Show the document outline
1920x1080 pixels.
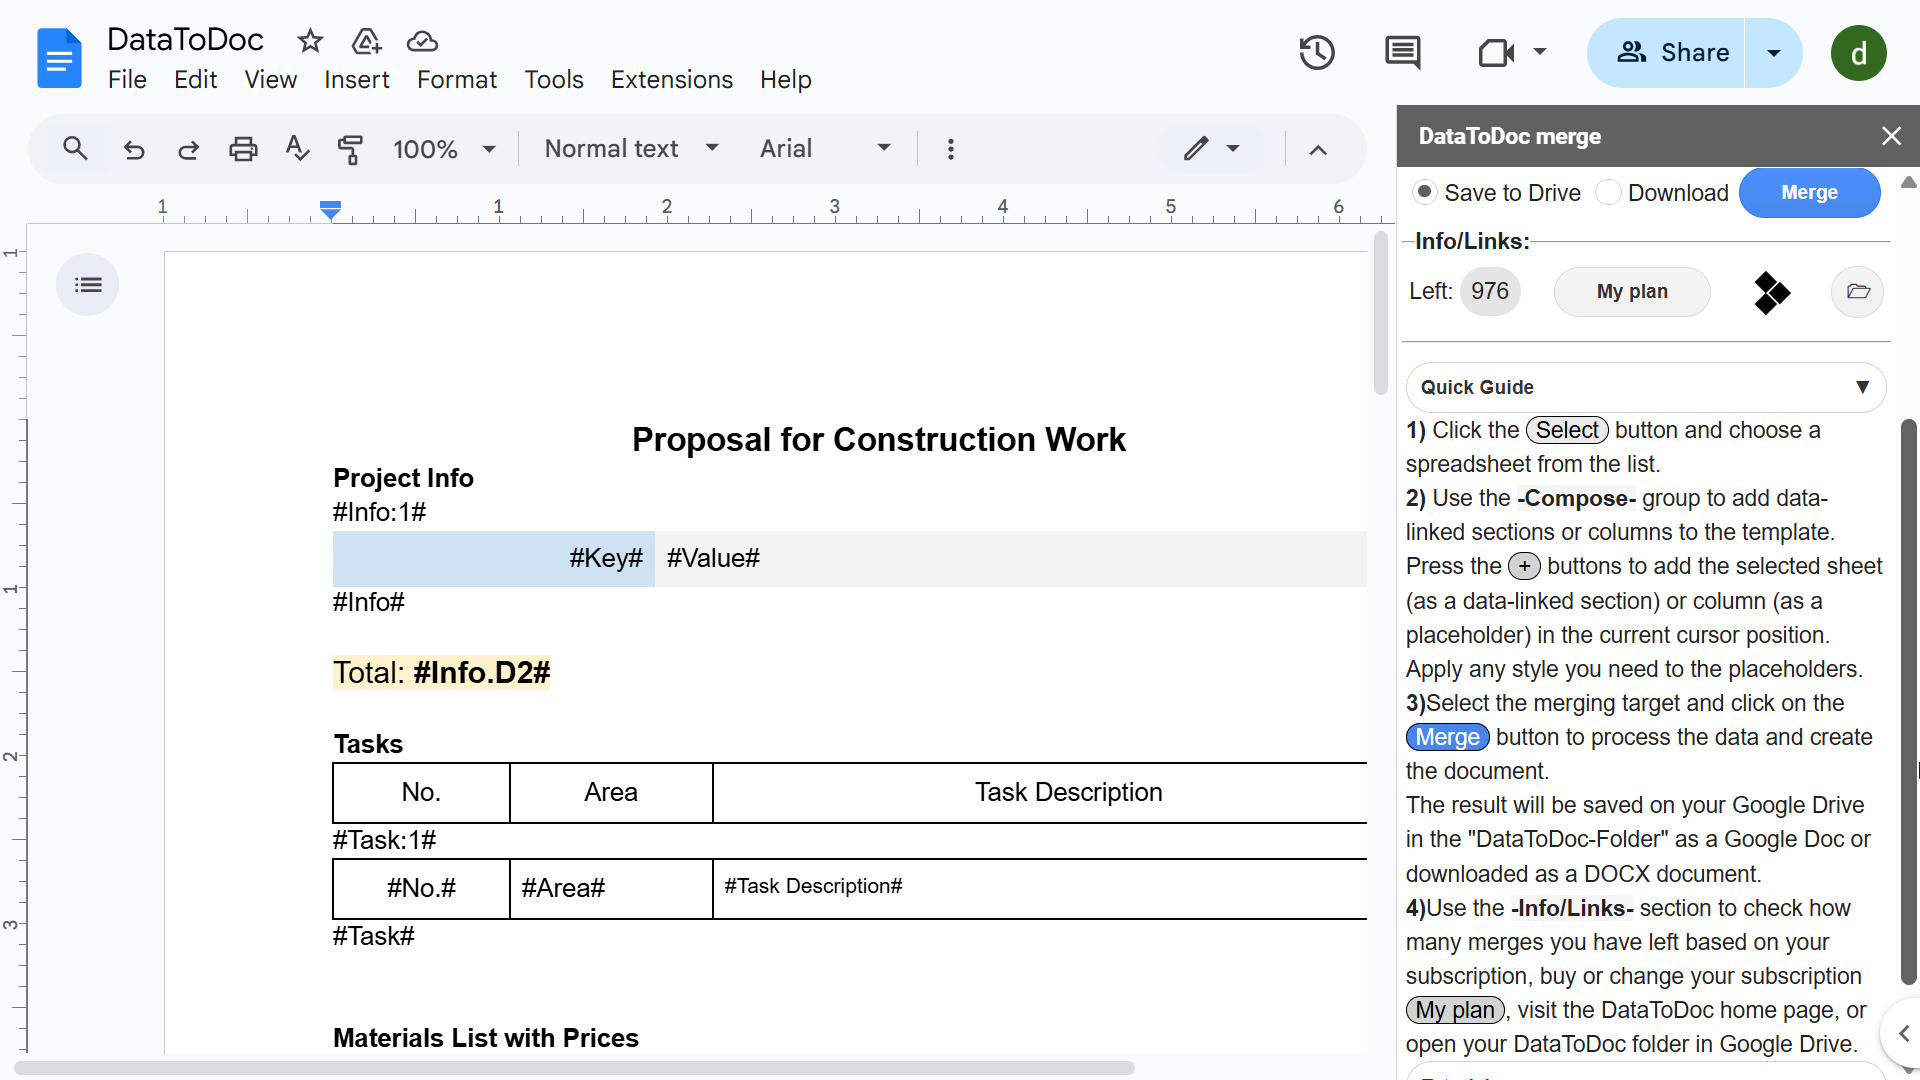[x=88, y=285]
